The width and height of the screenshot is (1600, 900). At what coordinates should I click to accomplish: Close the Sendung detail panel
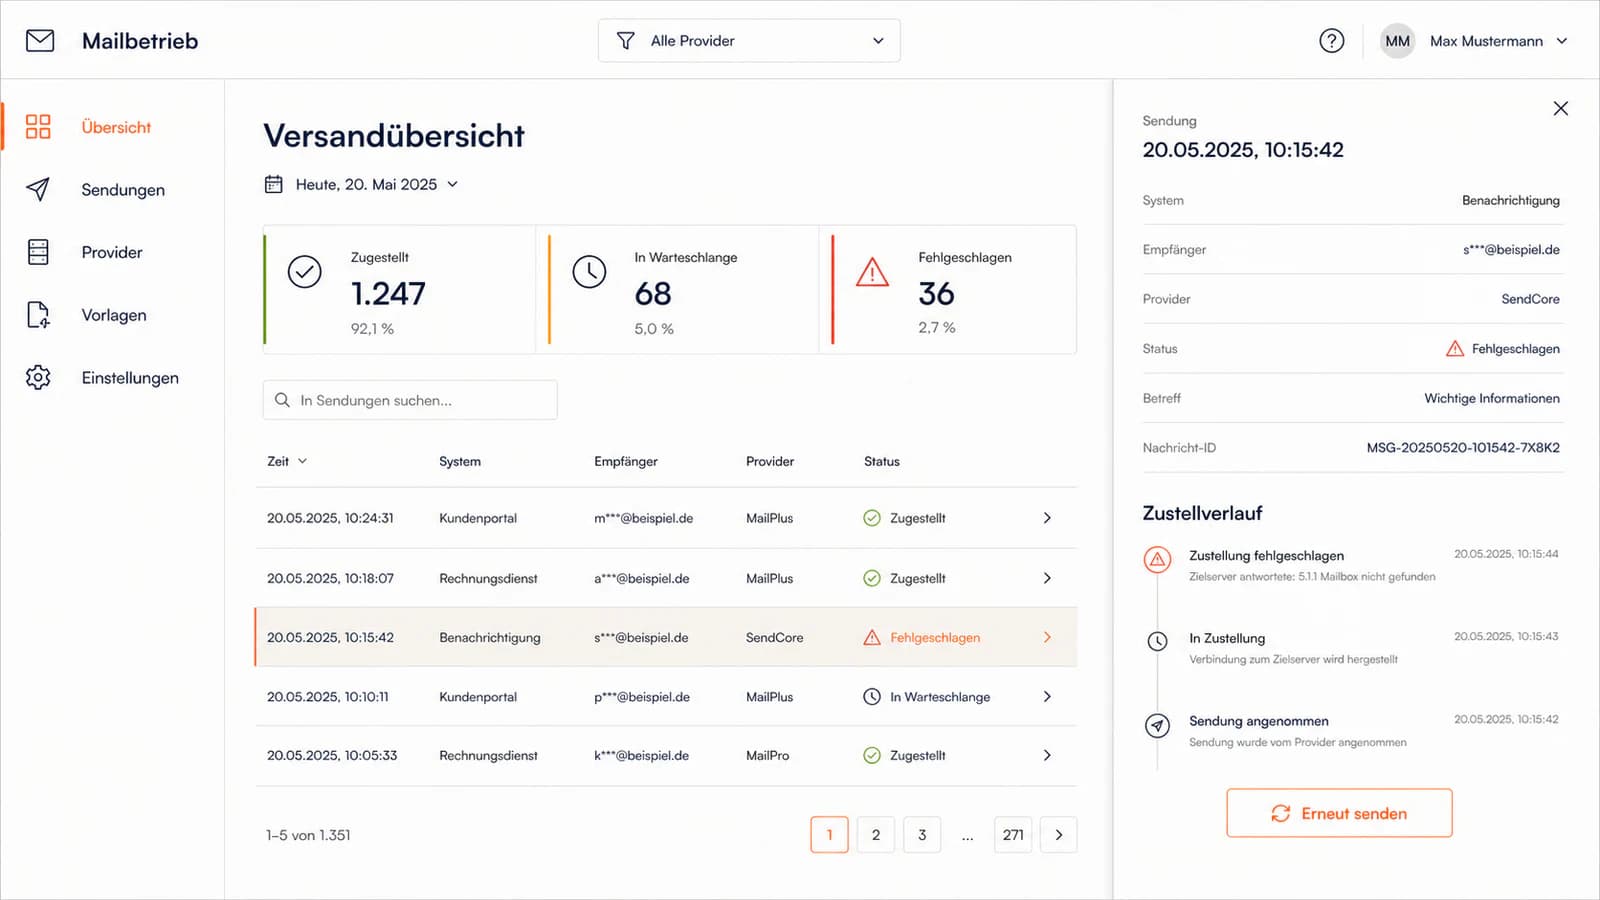click(1560, 108)
